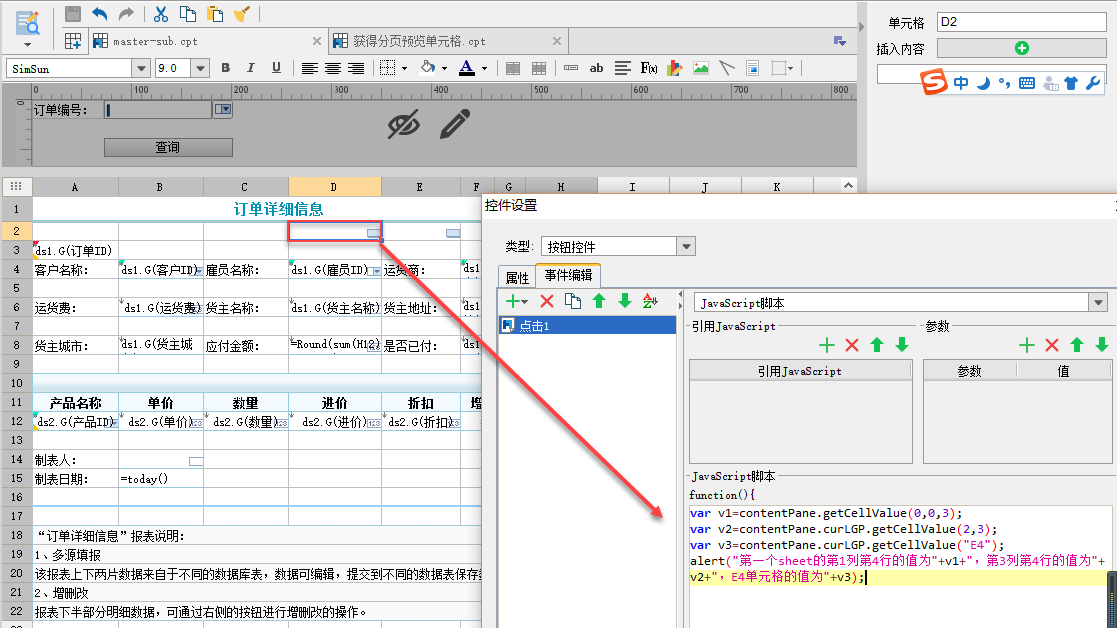Open font size dropdown 9.0
Screen dimensions: 1117x628
point(200,68)
